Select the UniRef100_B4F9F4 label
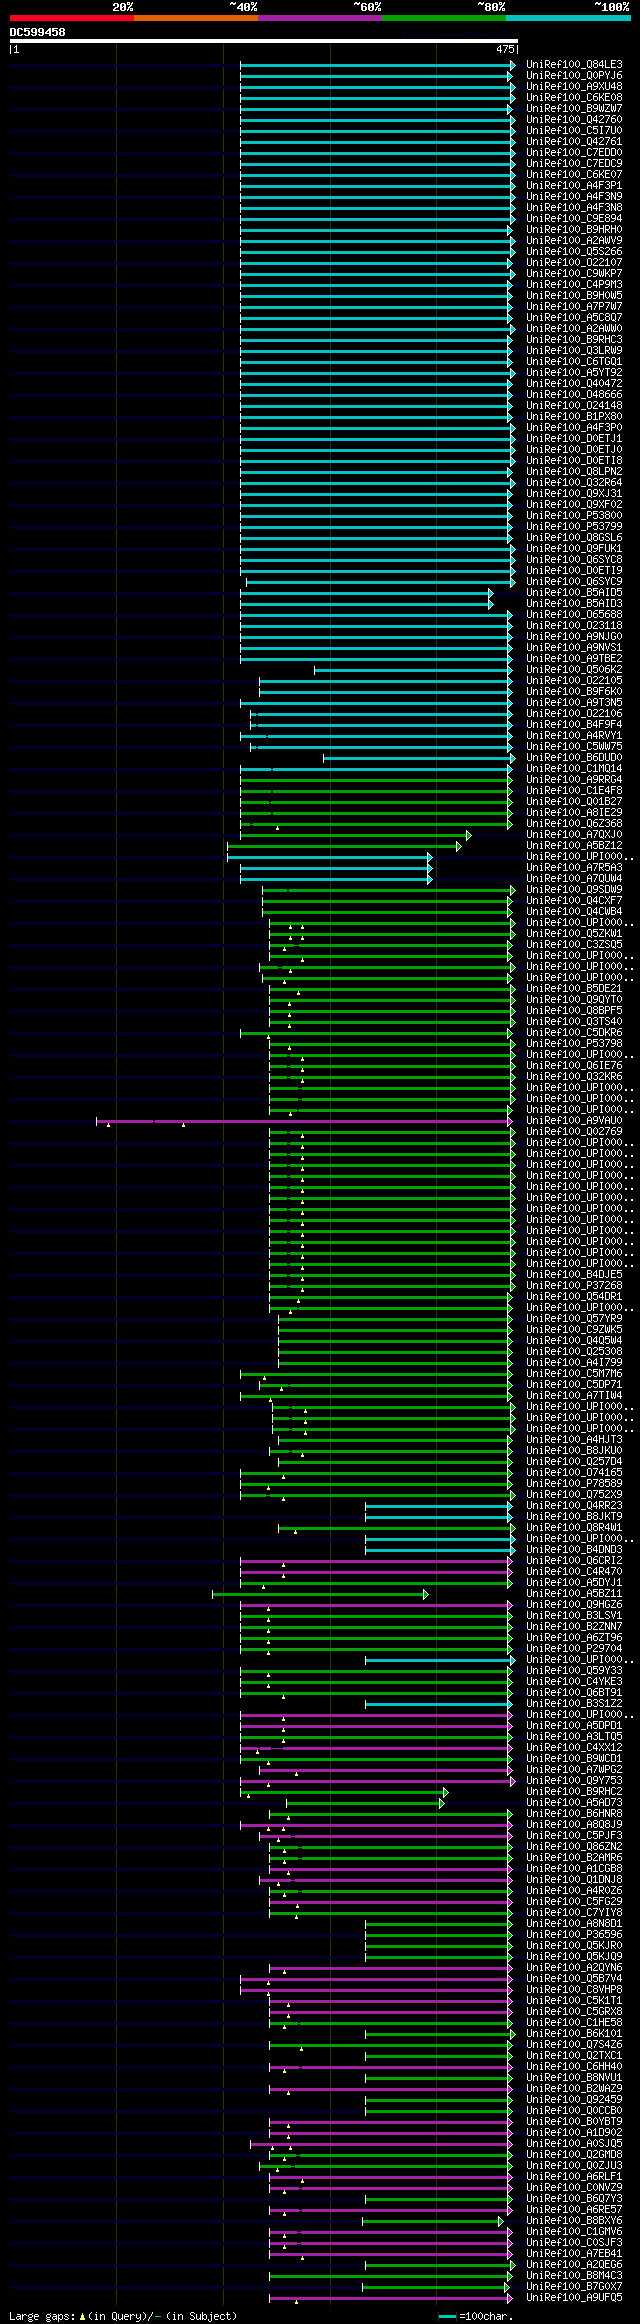 (574, 725)
